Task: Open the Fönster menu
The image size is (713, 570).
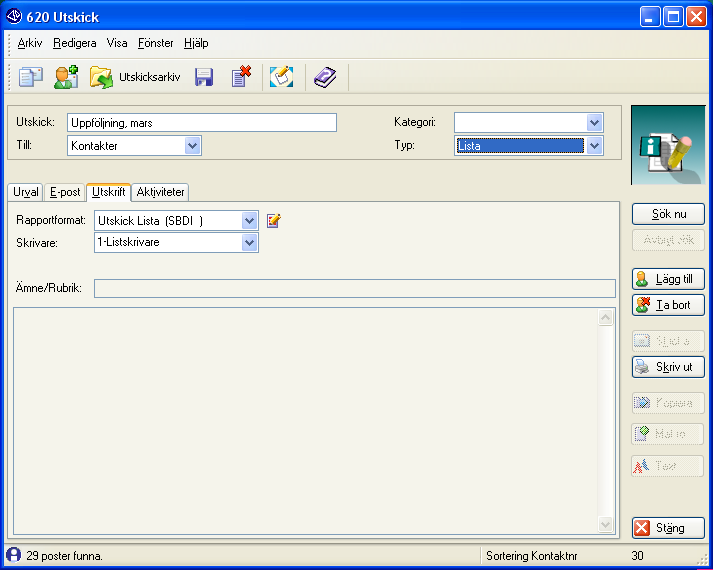Action: click(x=156, y=43)
